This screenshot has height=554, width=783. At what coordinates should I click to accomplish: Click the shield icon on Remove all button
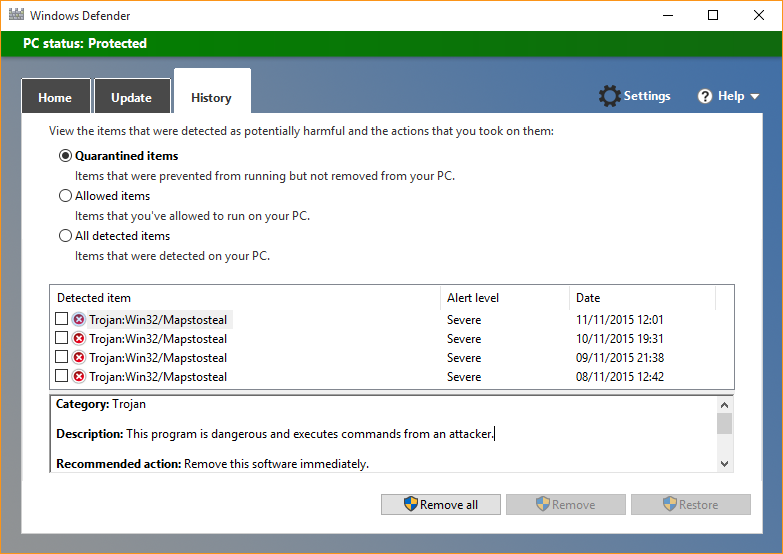(410, 504)
